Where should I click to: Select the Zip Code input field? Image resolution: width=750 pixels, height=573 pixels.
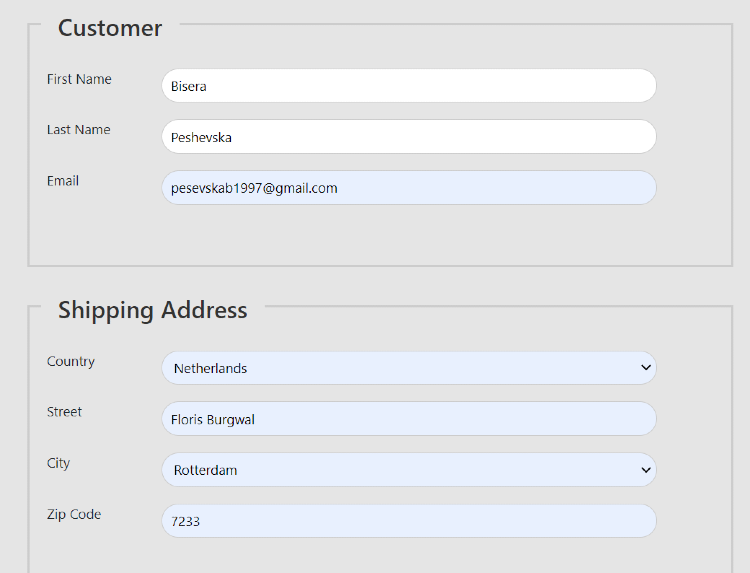pos(408,521)
